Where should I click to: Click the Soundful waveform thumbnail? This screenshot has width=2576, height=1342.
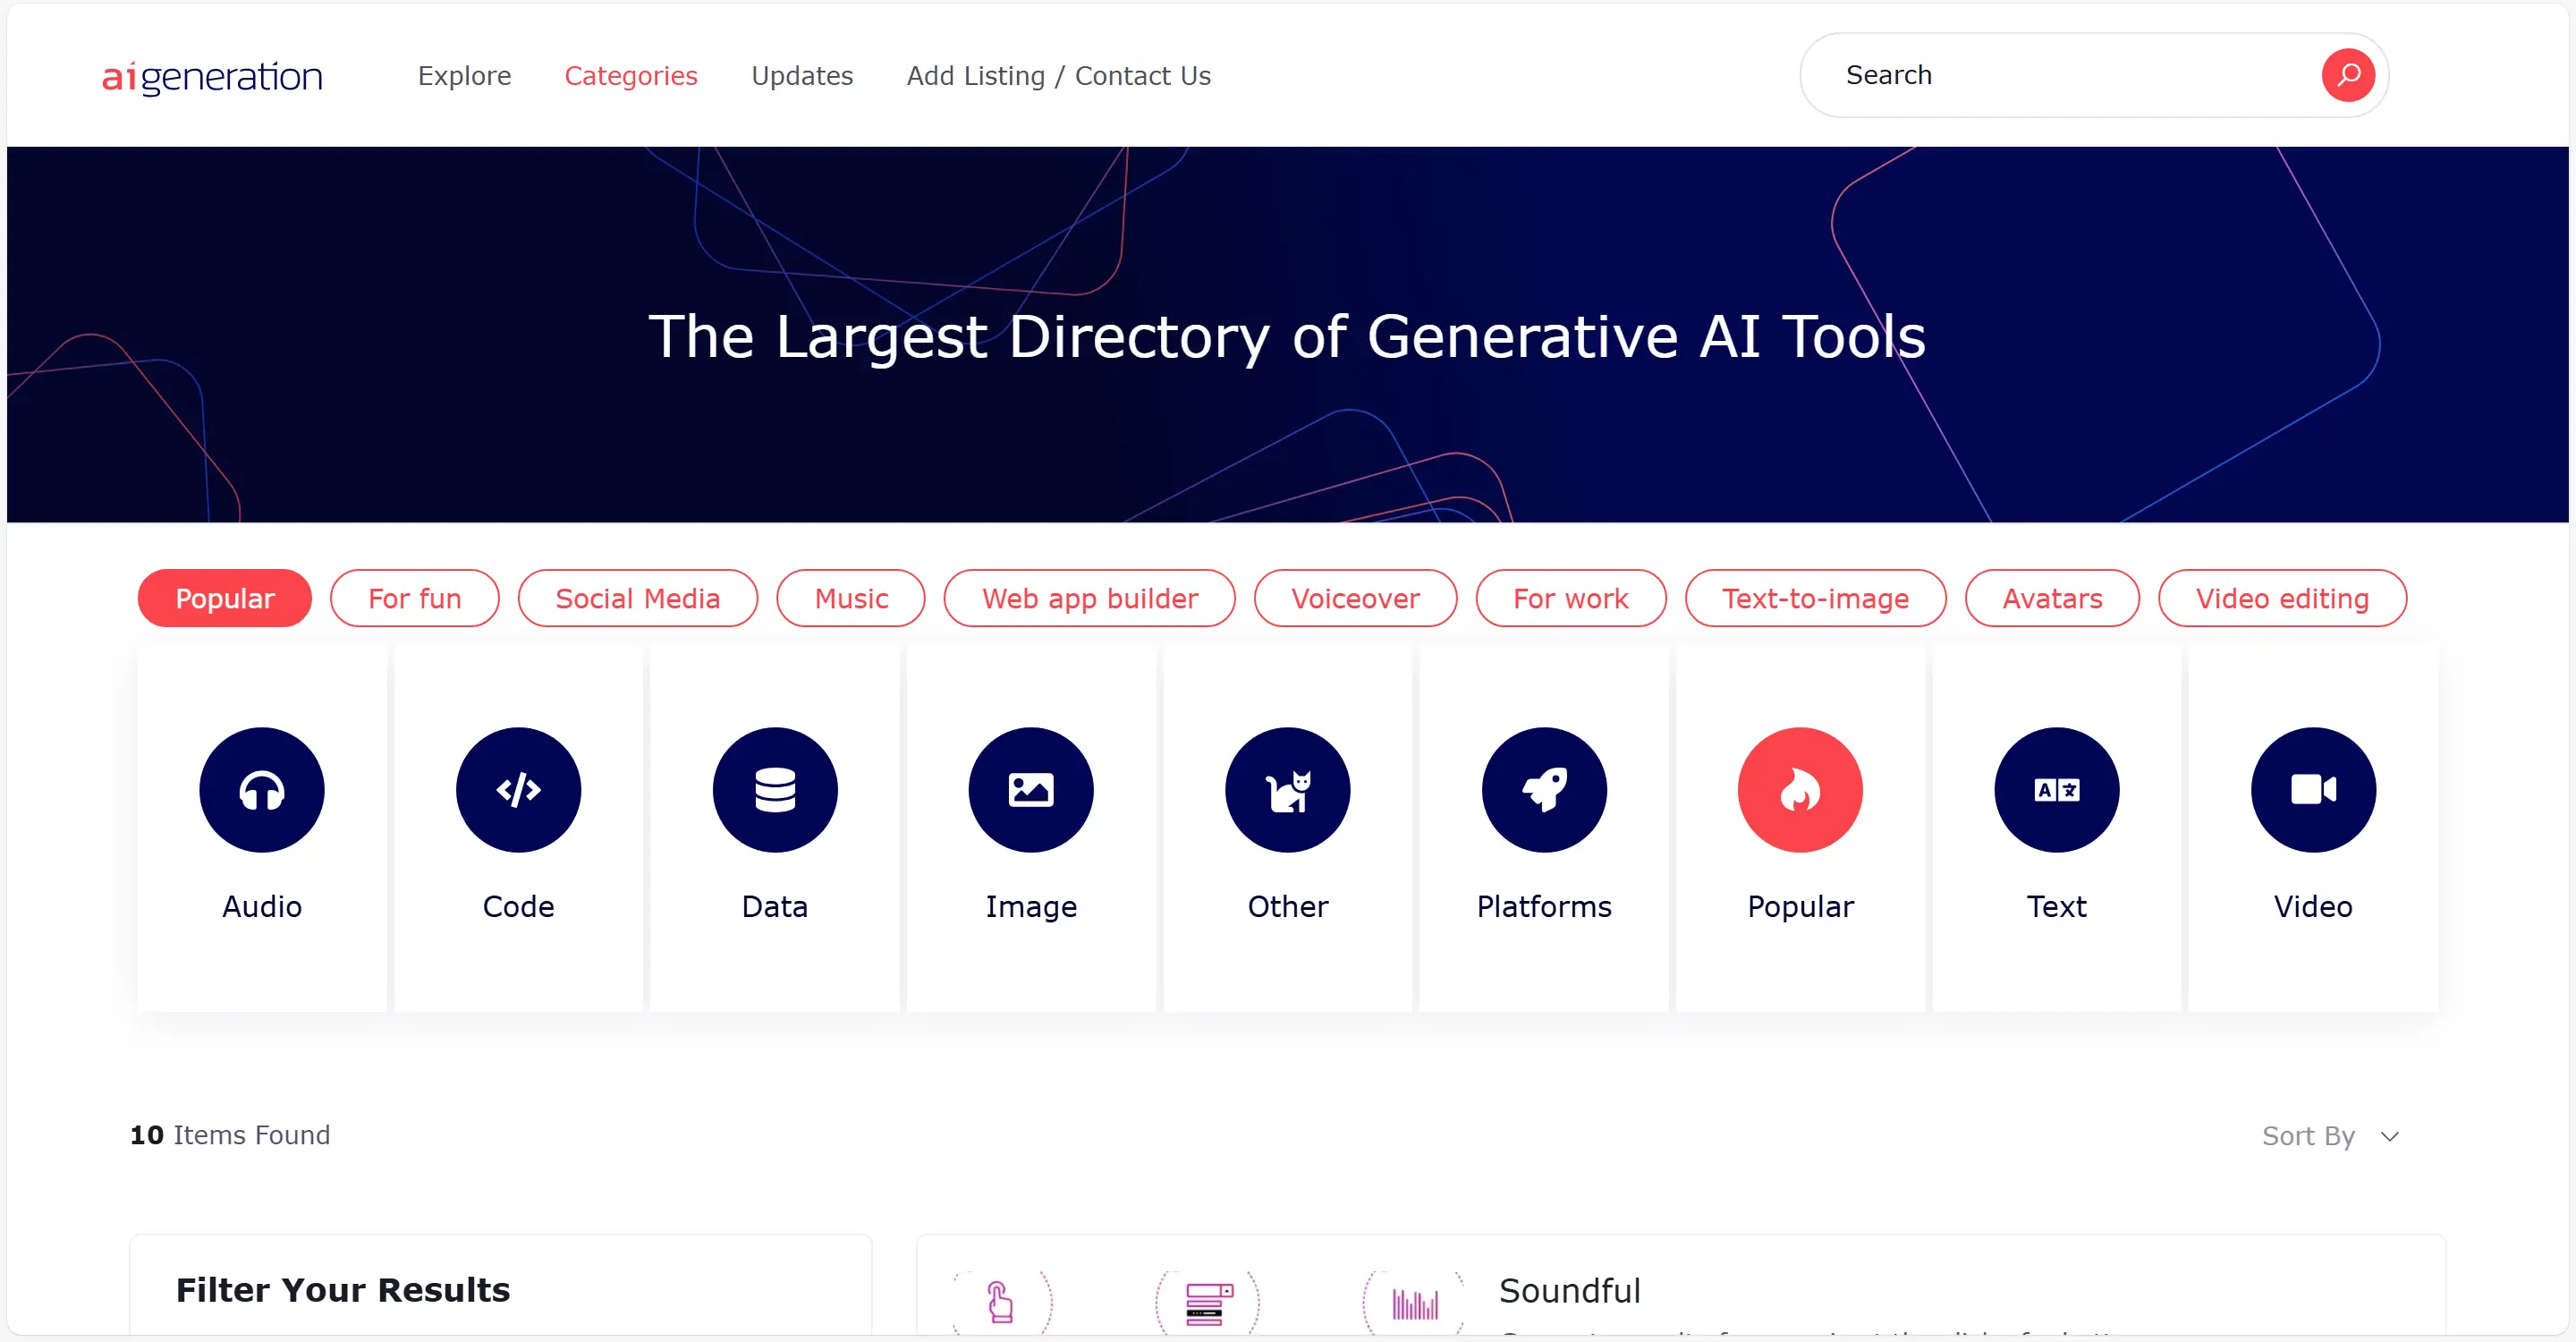(x=1415, y=1303)
